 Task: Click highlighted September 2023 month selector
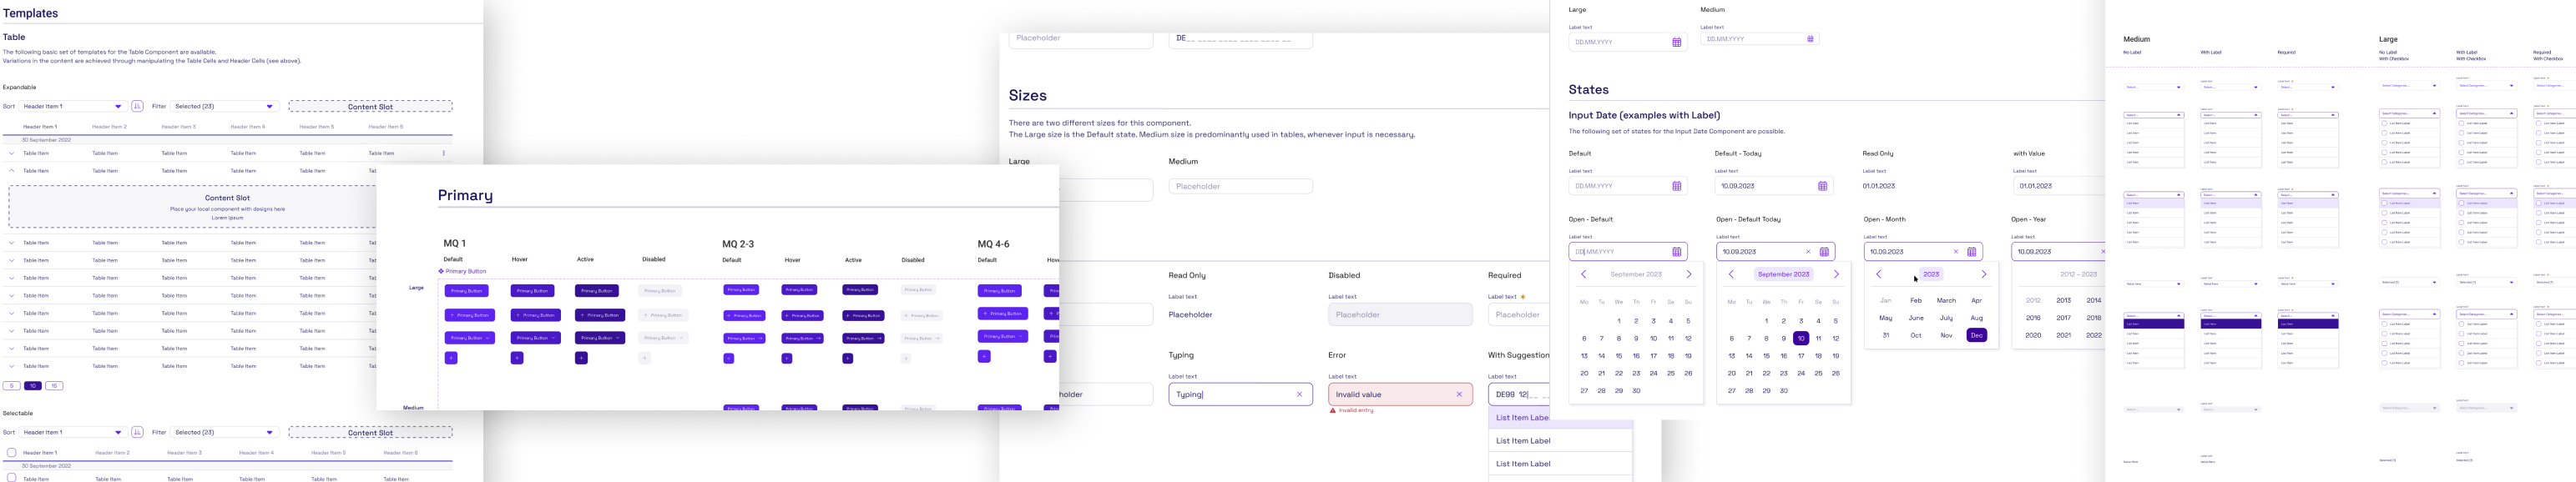(x=1783, y=274)
